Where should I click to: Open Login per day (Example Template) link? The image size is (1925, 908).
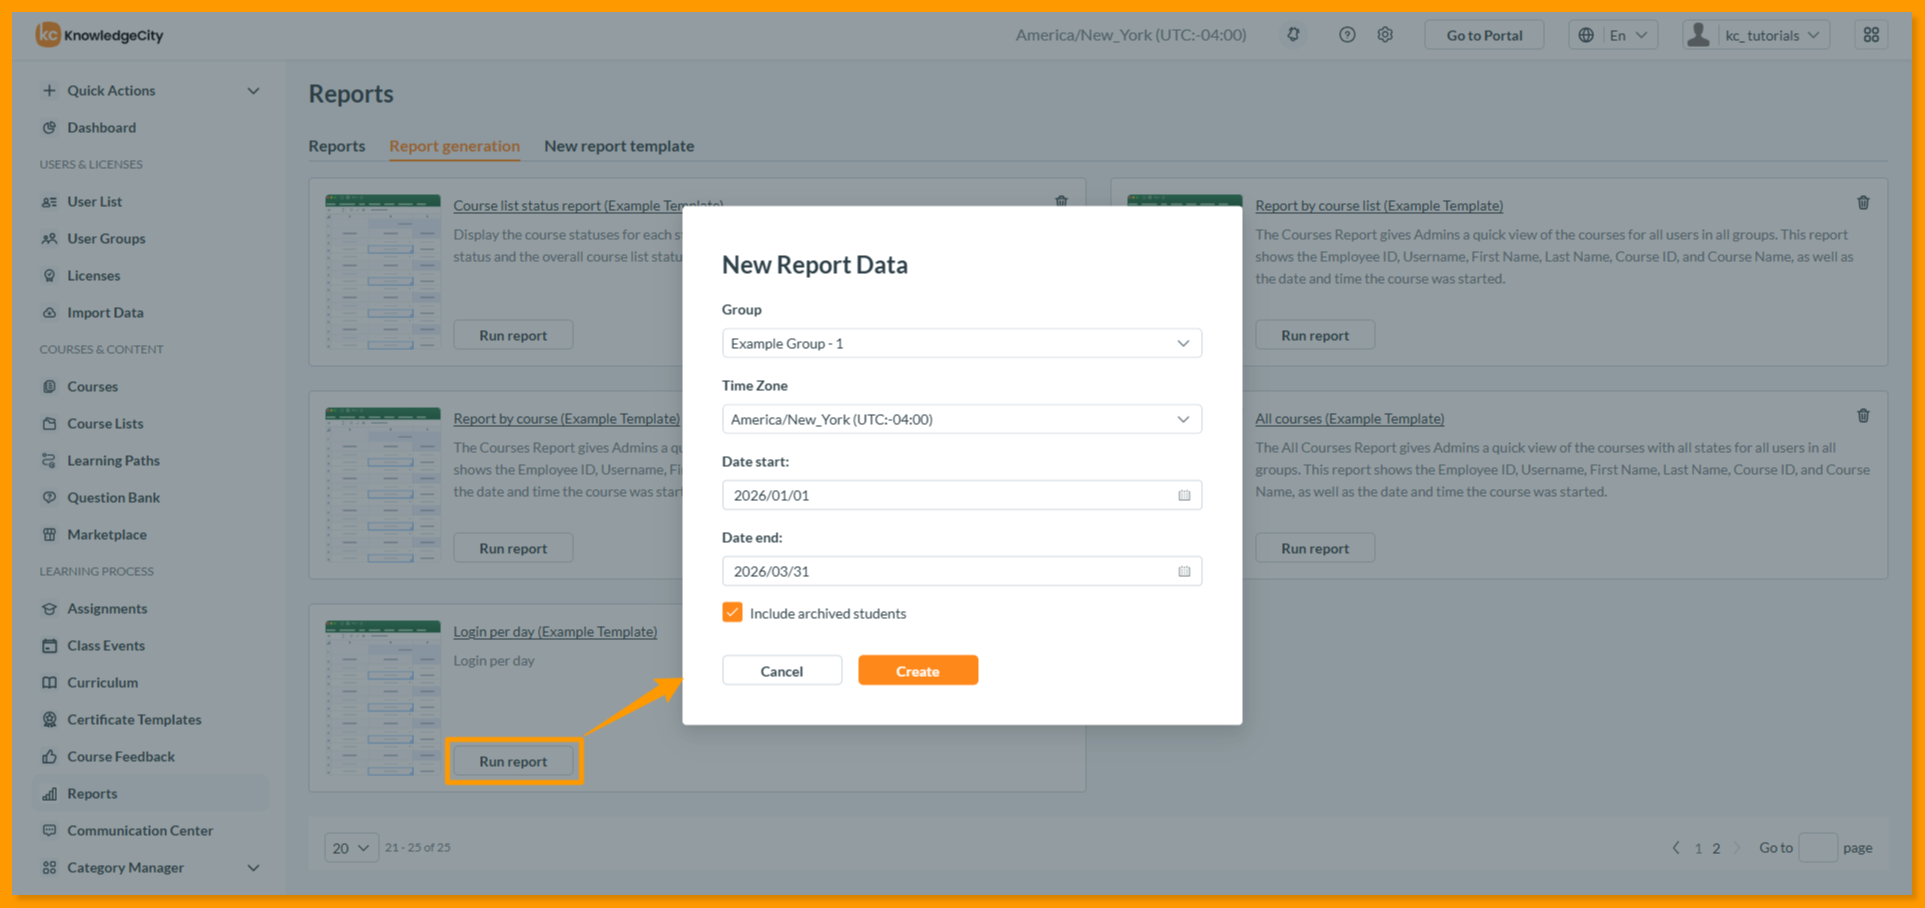[x=555, y=632]
